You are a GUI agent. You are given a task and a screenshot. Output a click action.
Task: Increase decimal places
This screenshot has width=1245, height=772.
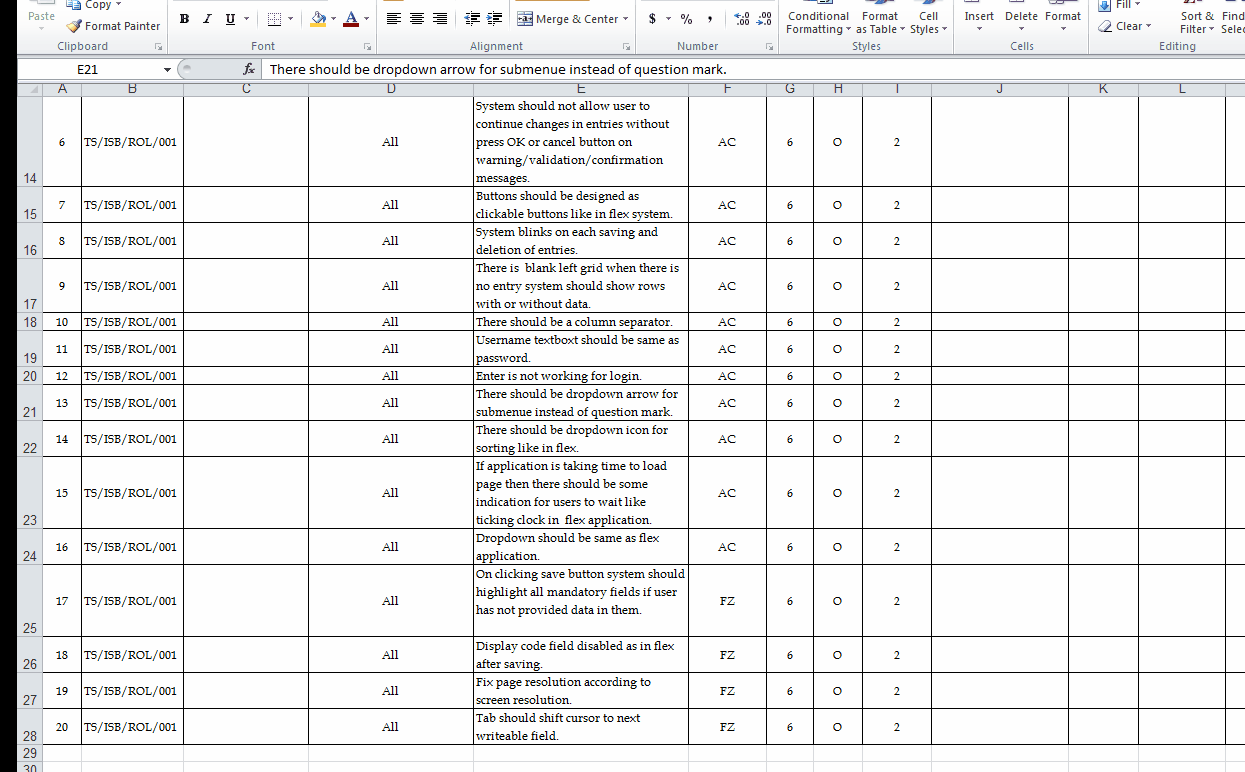point(741,19)
